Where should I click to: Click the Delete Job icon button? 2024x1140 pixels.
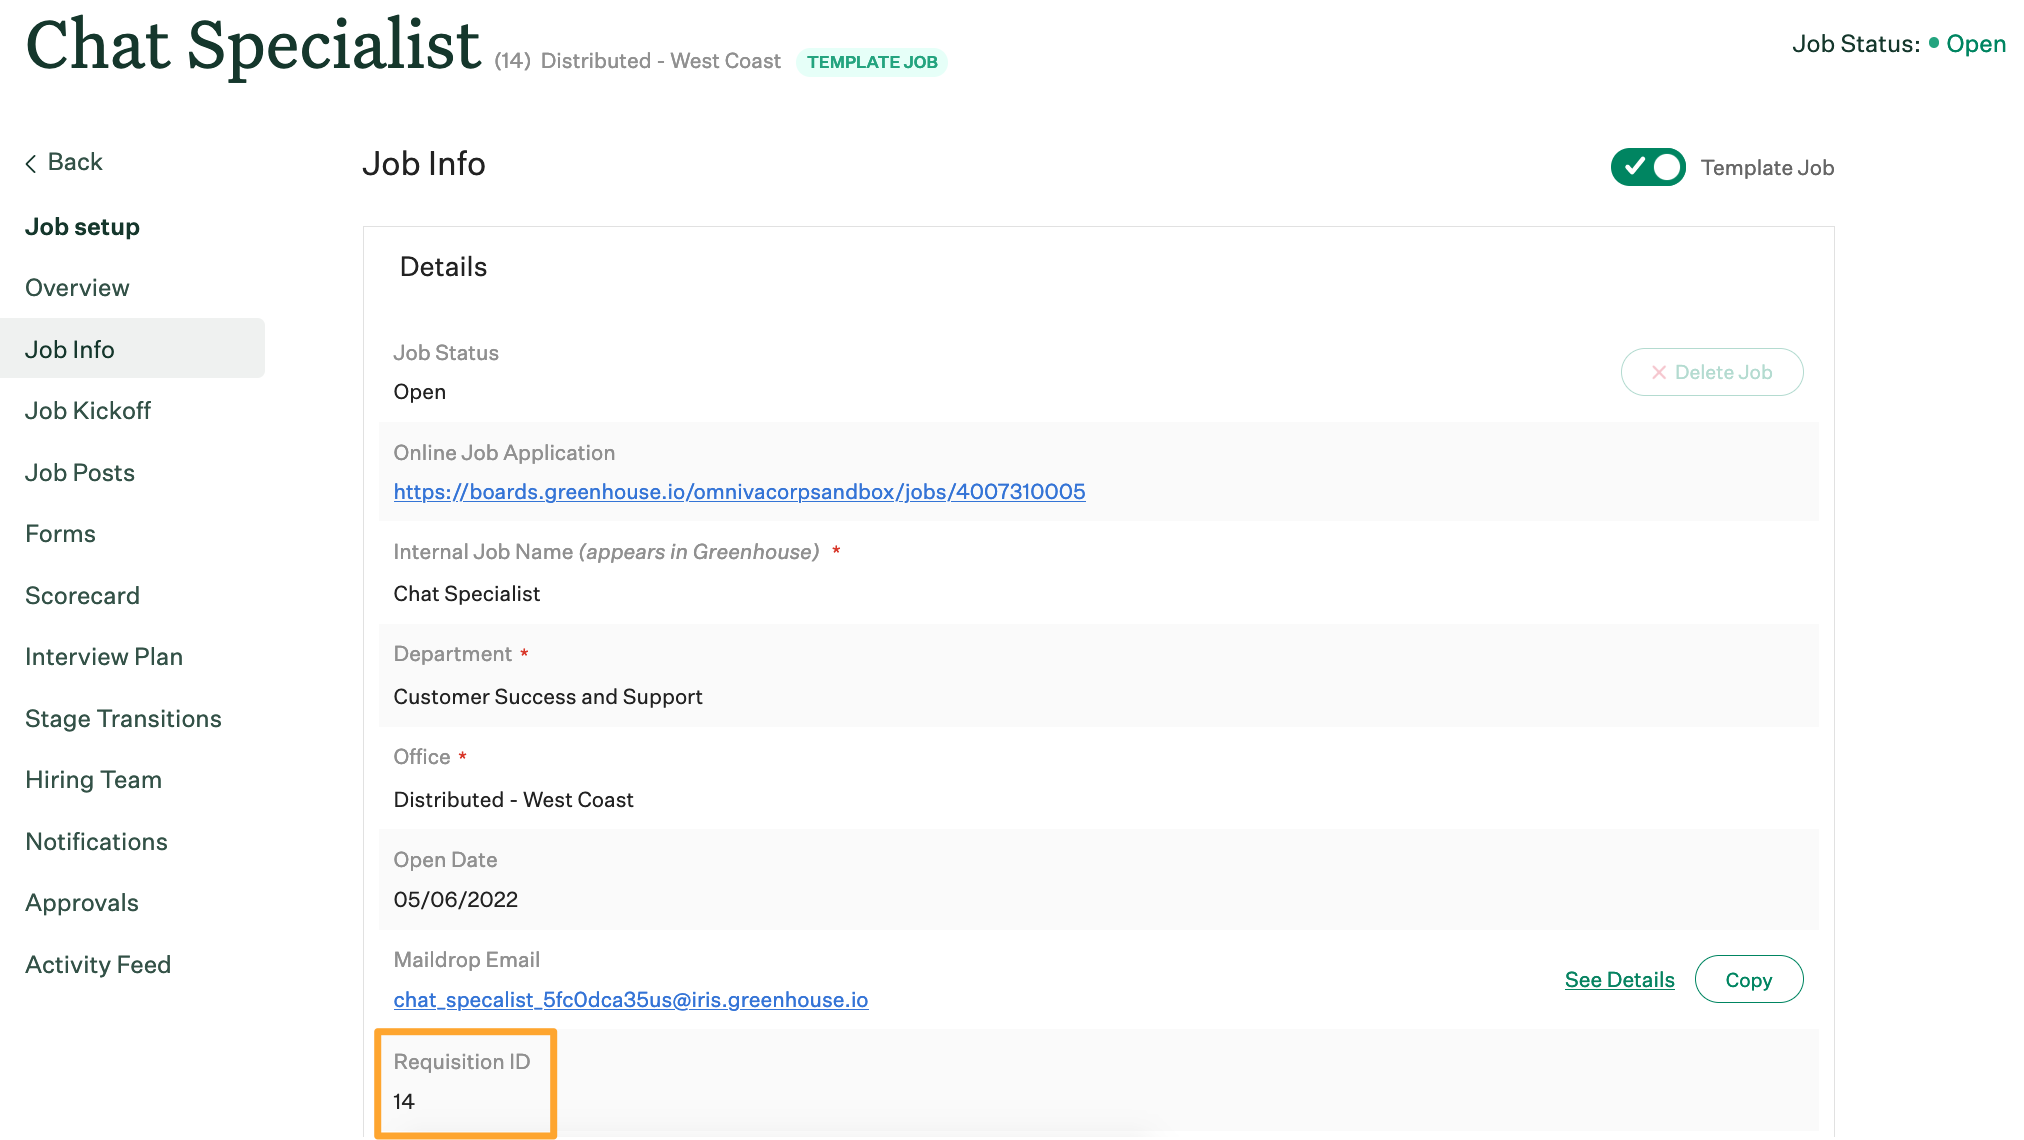tap(1711, 373)
